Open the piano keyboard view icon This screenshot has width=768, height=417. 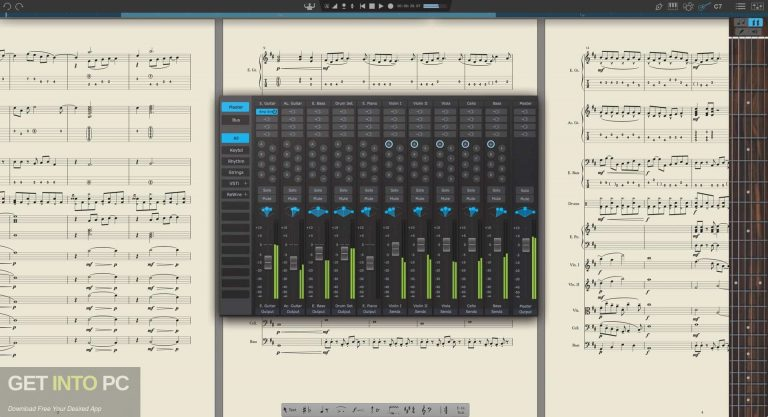(x=673, y=6)
